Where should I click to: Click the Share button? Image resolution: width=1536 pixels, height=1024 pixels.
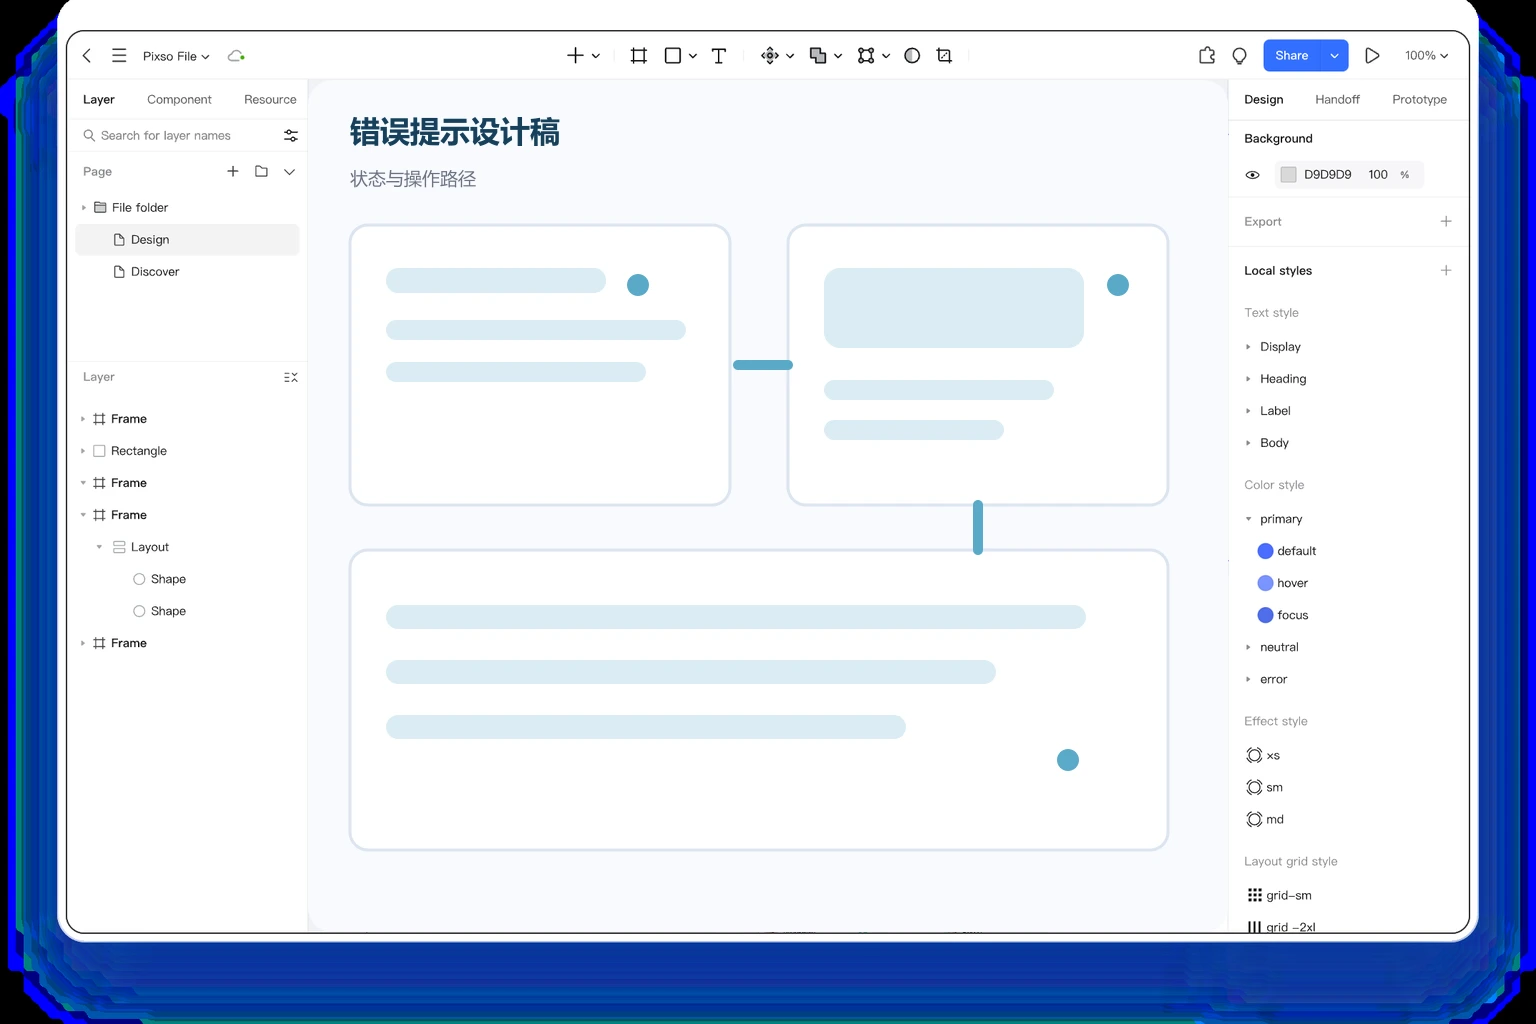(1292, 56)
